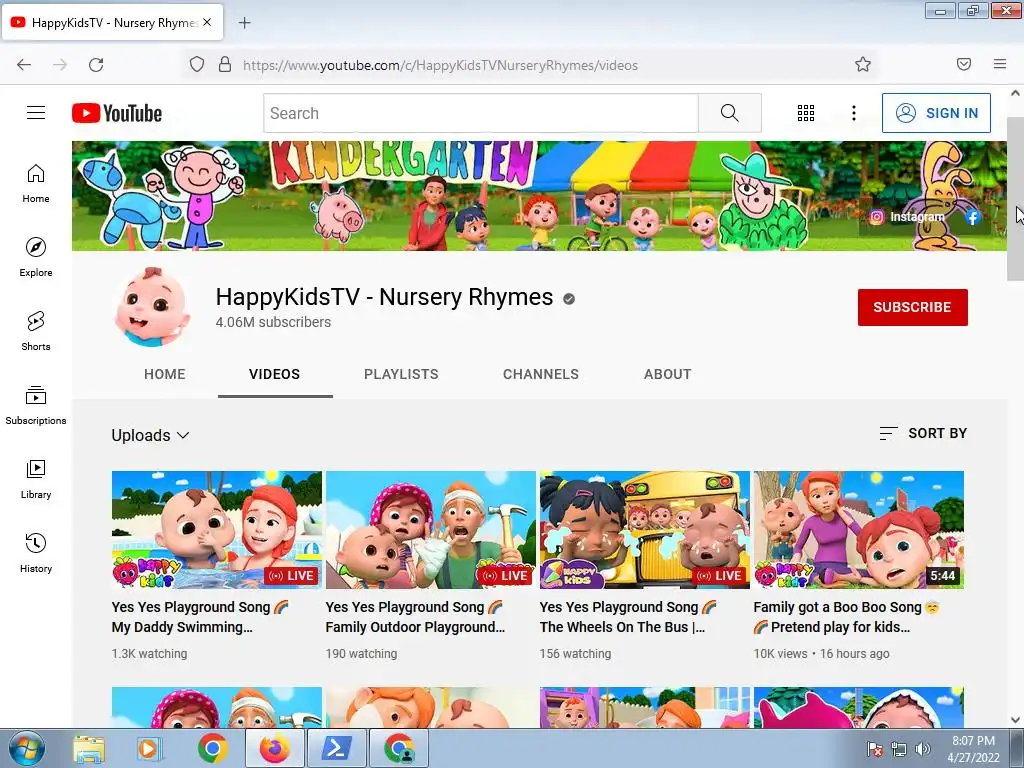The height and width of the screenshot is (768, 1024).
Task: Open Shorts in the sidebar
Action: click(36, 331)
